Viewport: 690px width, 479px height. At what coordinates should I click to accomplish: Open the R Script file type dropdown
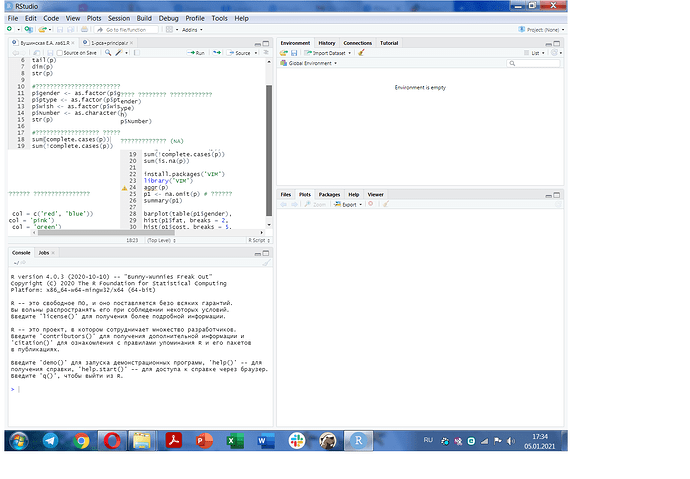click(x=259, y=240)
